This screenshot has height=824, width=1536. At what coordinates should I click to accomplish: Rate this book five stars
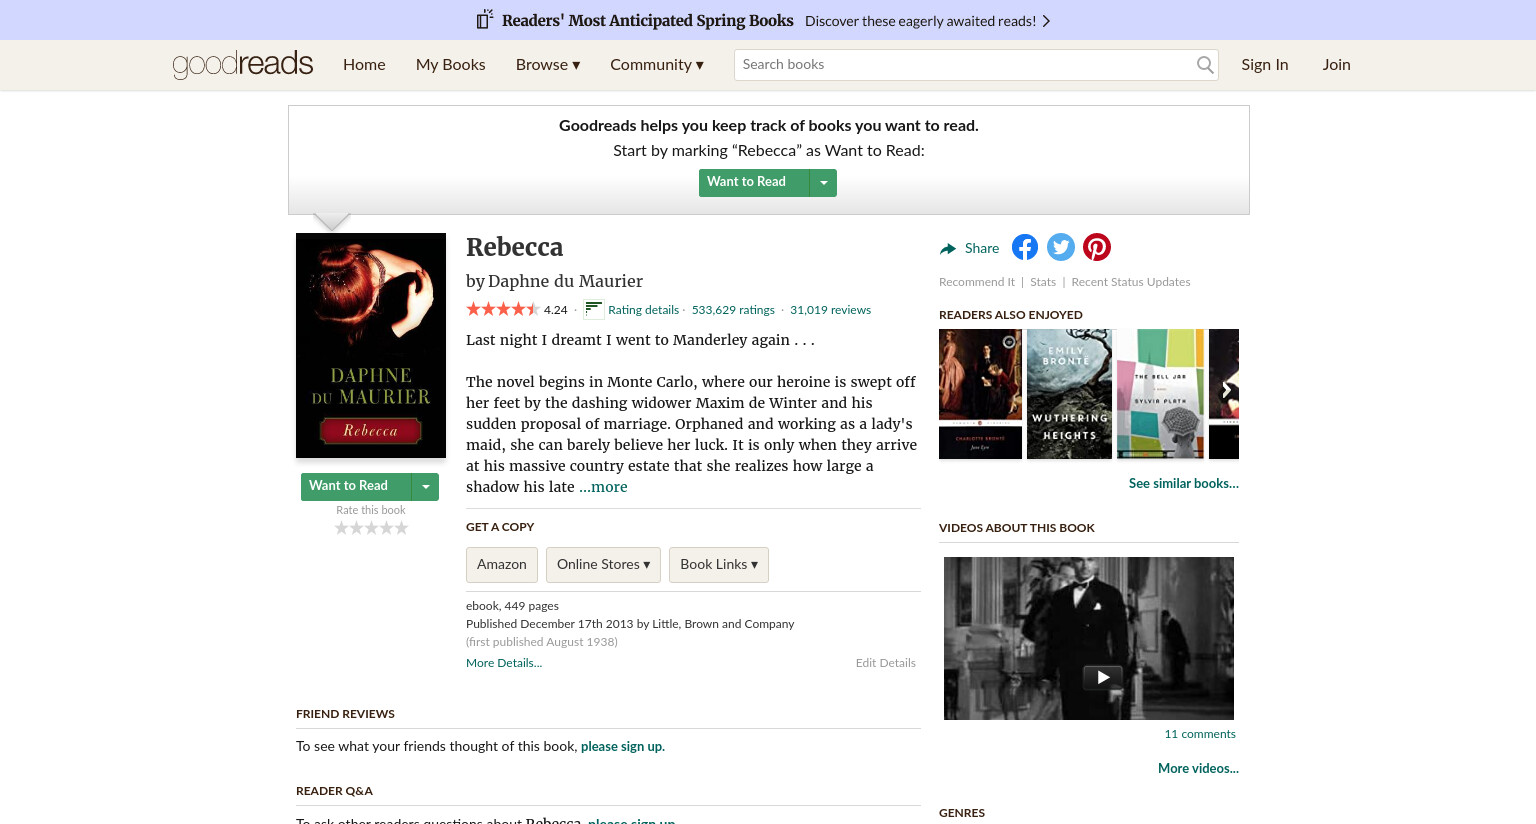[x=401, y=528]
